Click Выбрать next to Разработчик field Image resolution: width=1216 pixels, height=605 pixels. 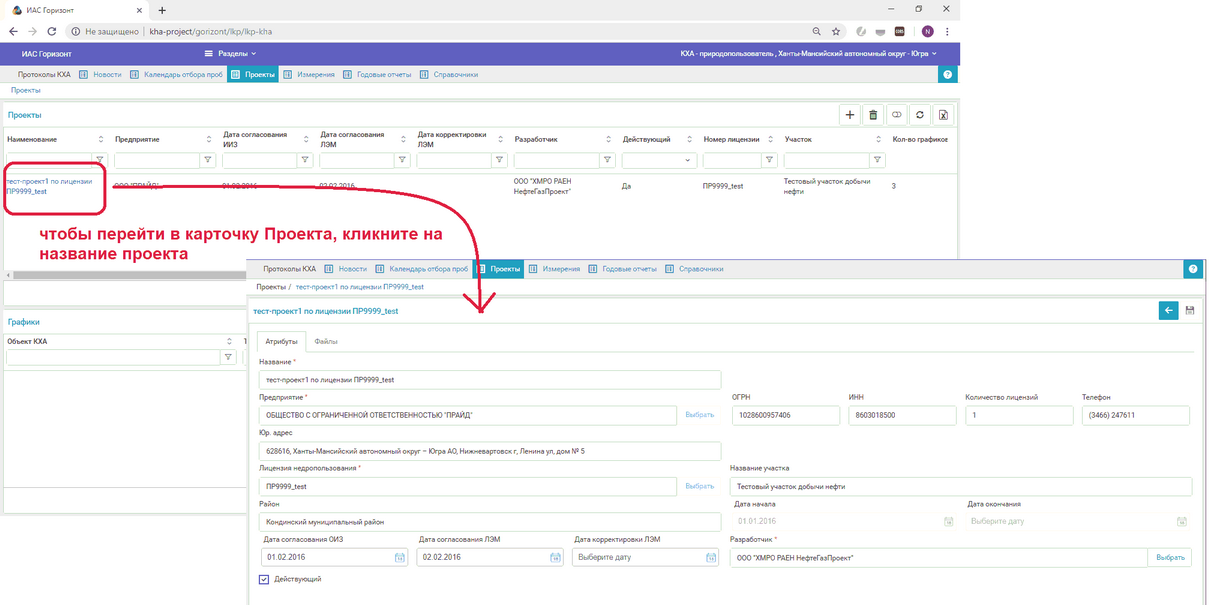[1170, 558]
